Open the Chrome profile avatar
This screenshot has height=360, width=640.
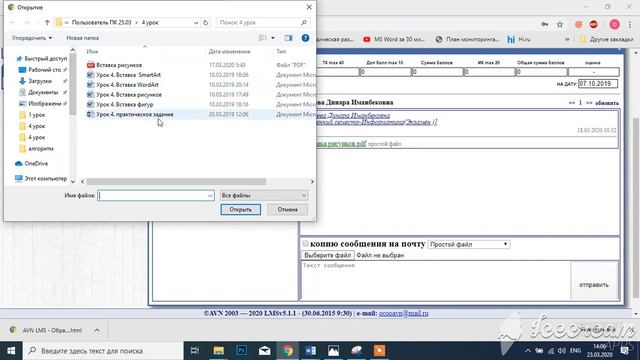point(615,24)
